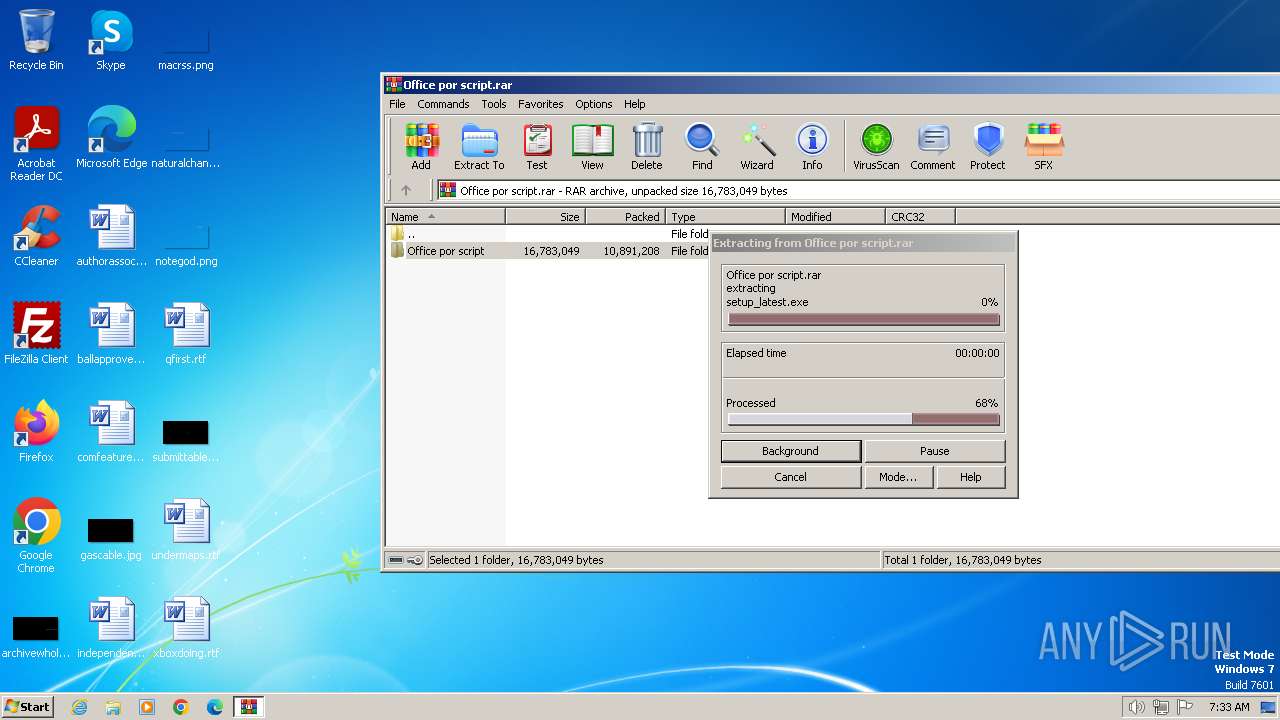Select the Microsoft Edge desktop shortcut

coord(111,138)
